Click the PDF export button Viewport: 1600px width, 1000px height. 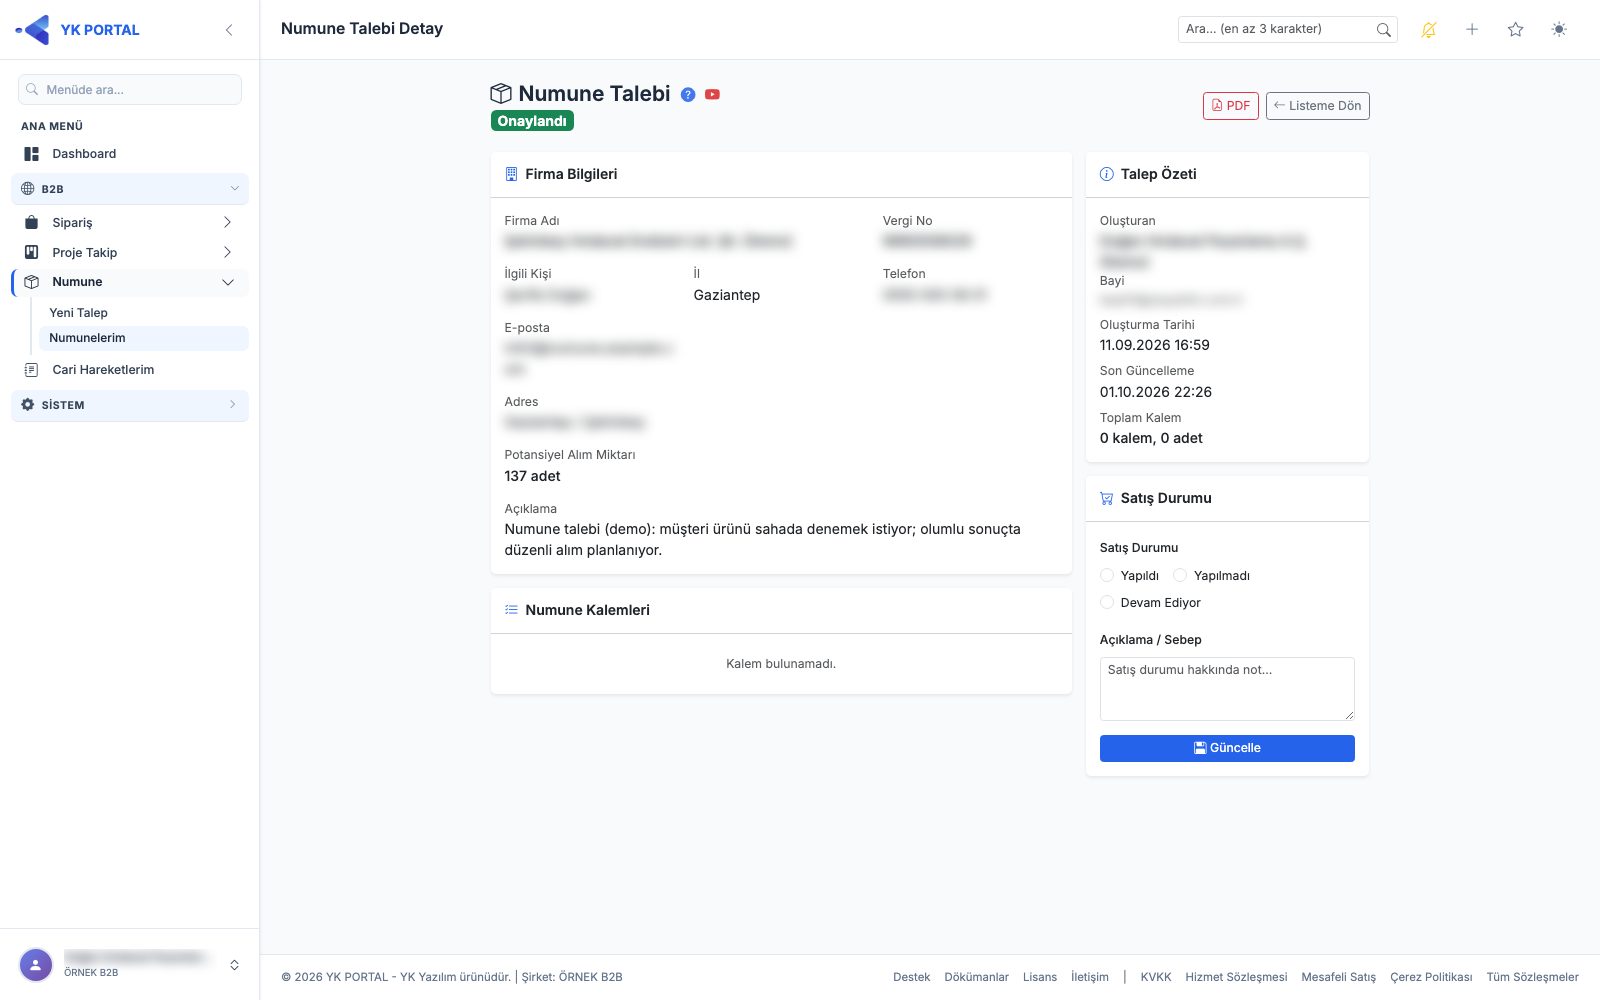click(1231, 105)
